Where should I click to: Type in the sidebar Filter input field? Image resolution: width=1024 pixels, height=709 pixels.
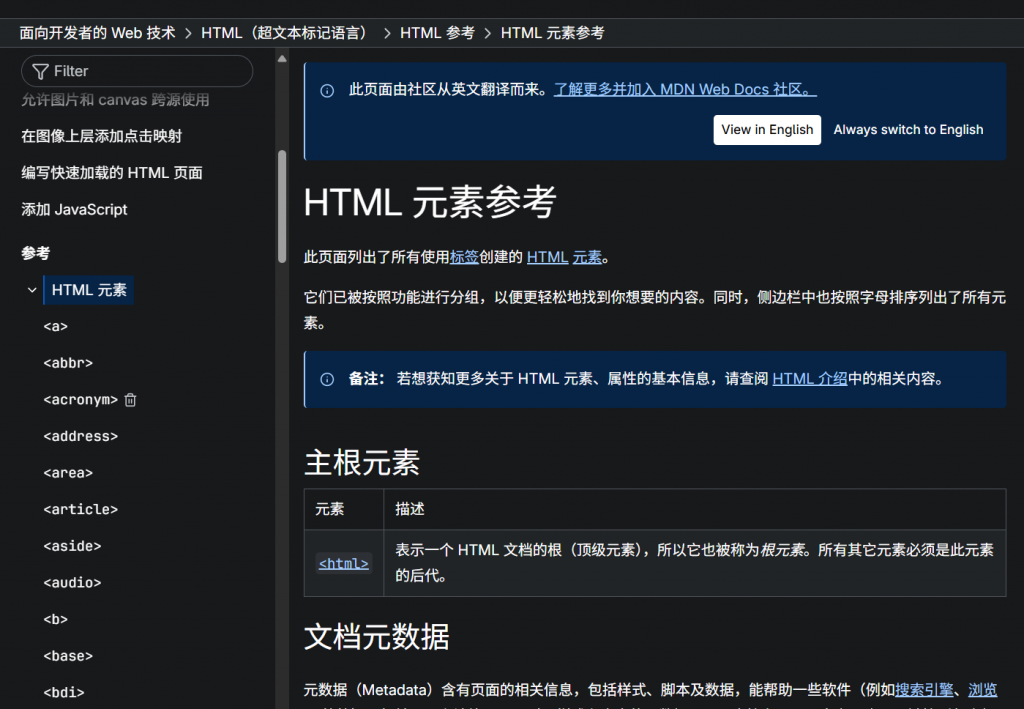(x=150, y=71)
